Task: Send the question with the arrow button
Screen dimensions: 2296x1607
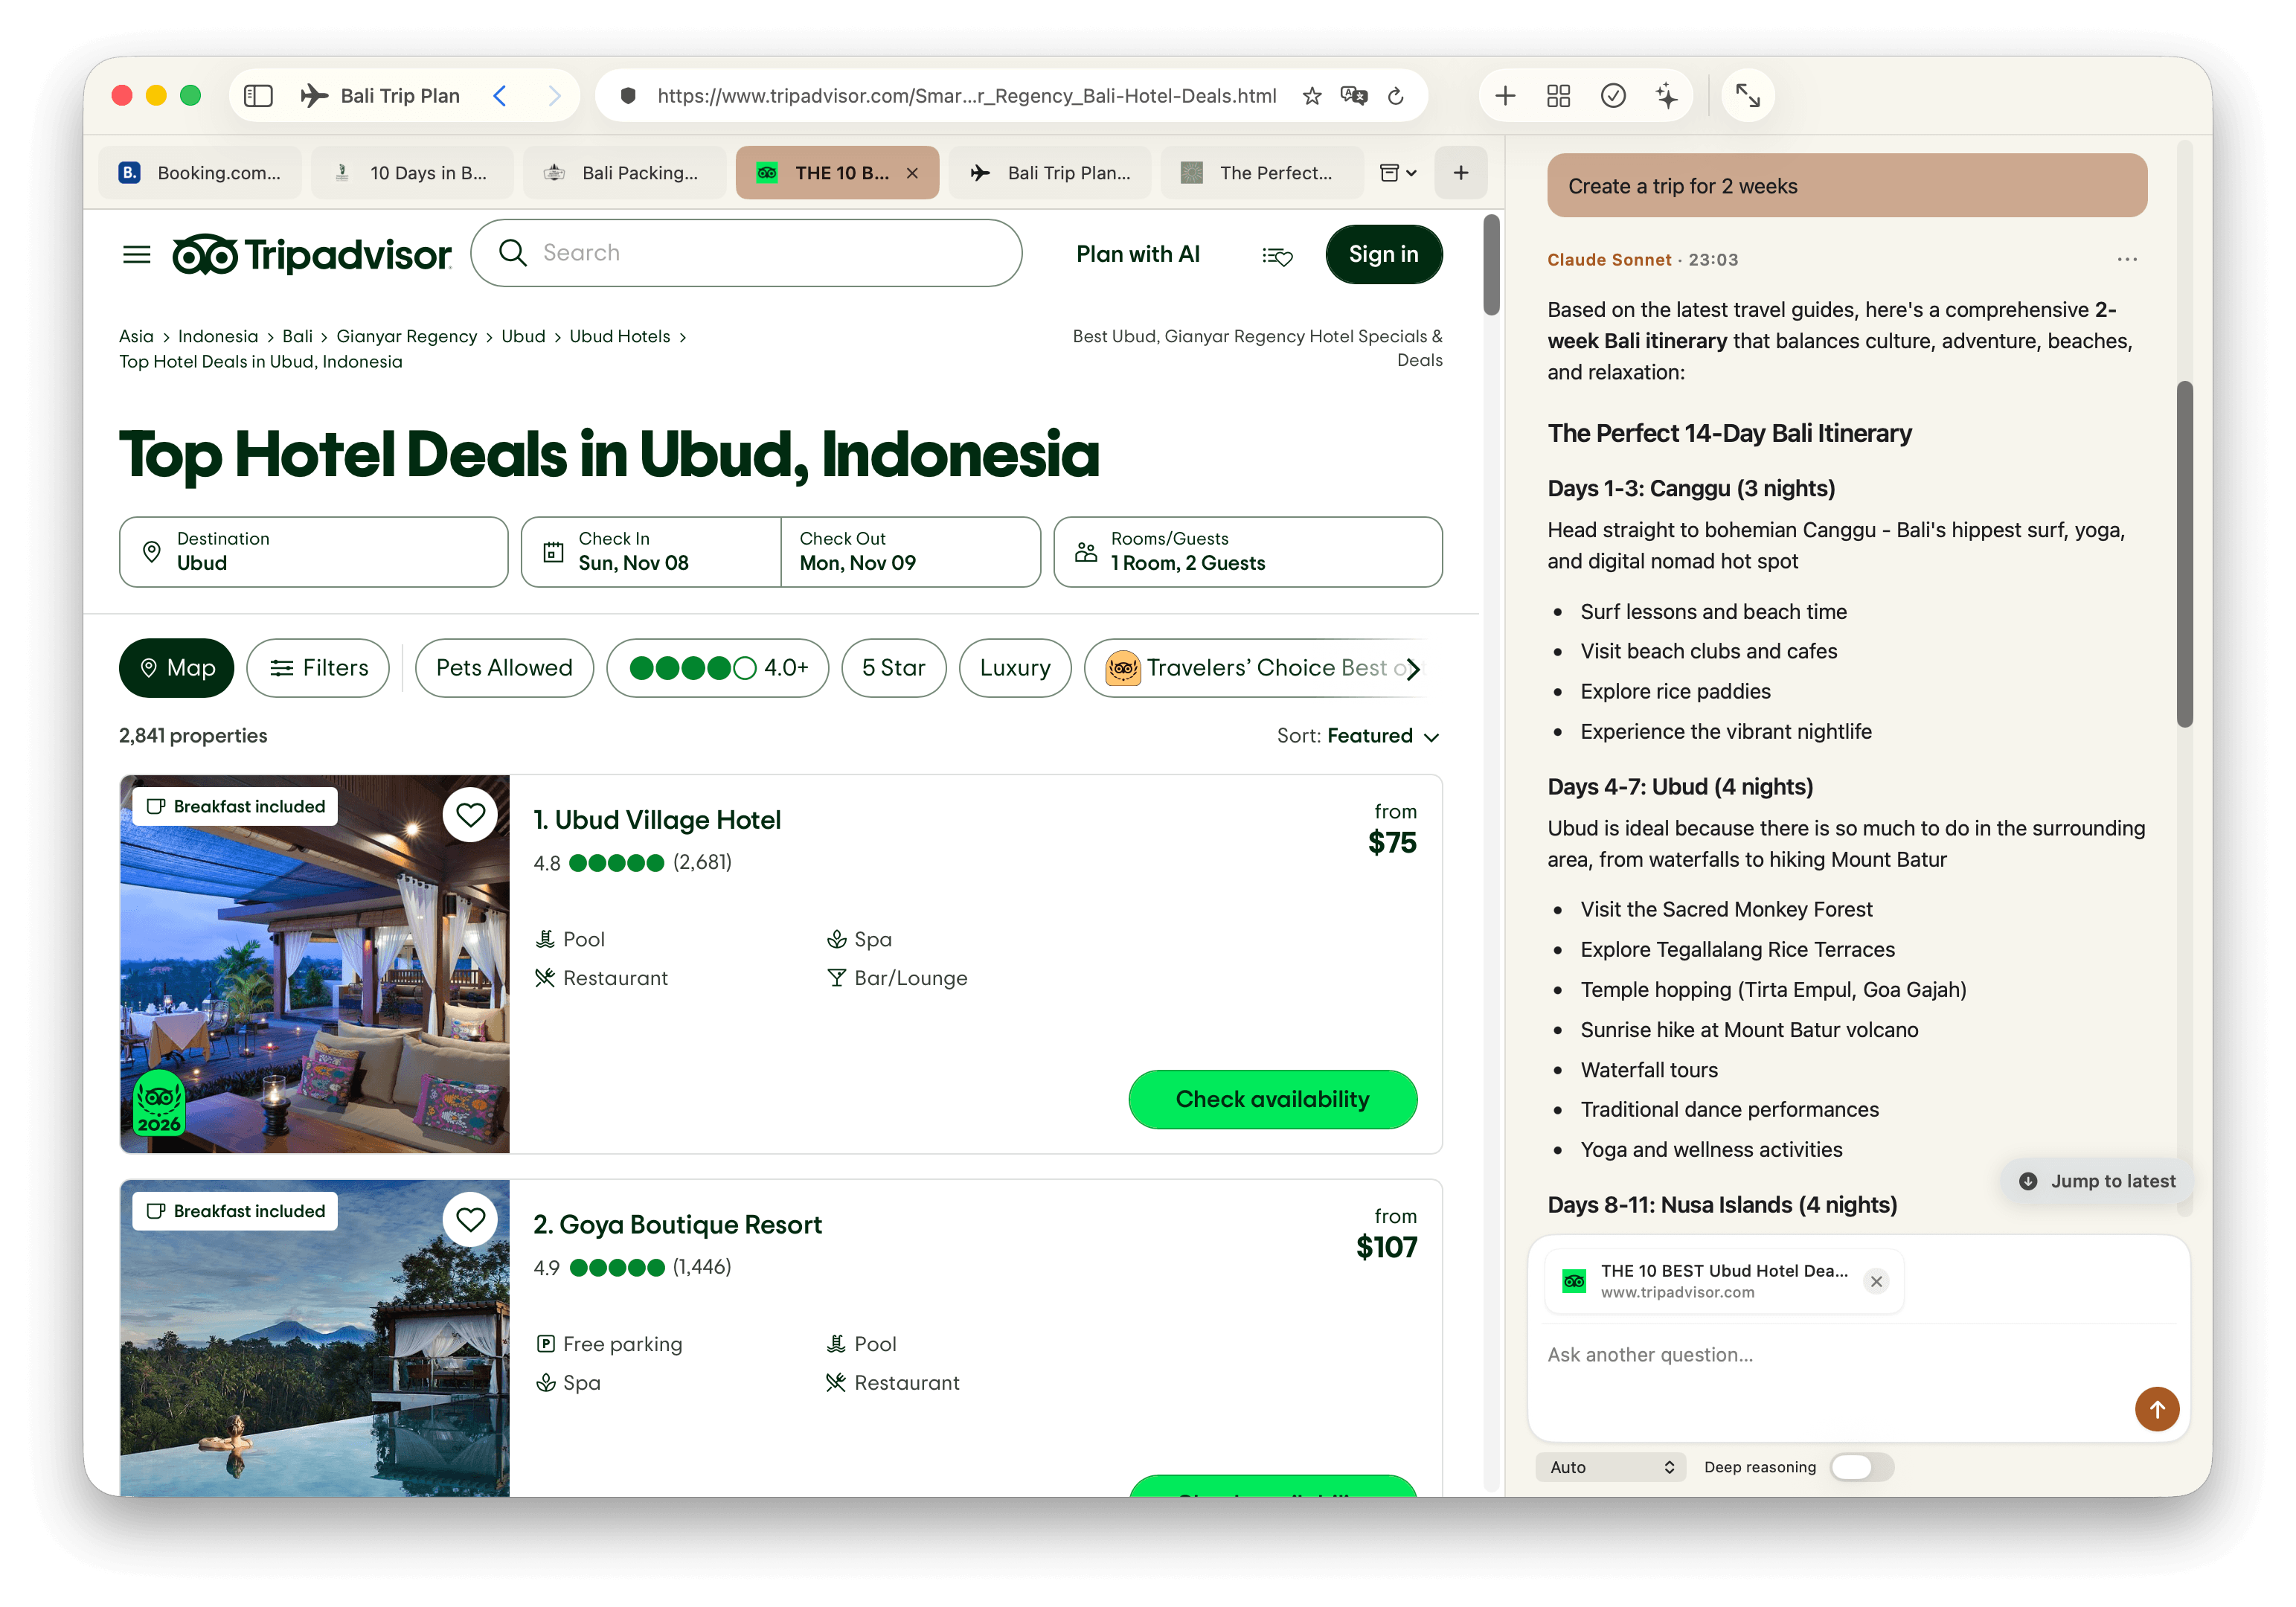Action: coord(2156,1408)
